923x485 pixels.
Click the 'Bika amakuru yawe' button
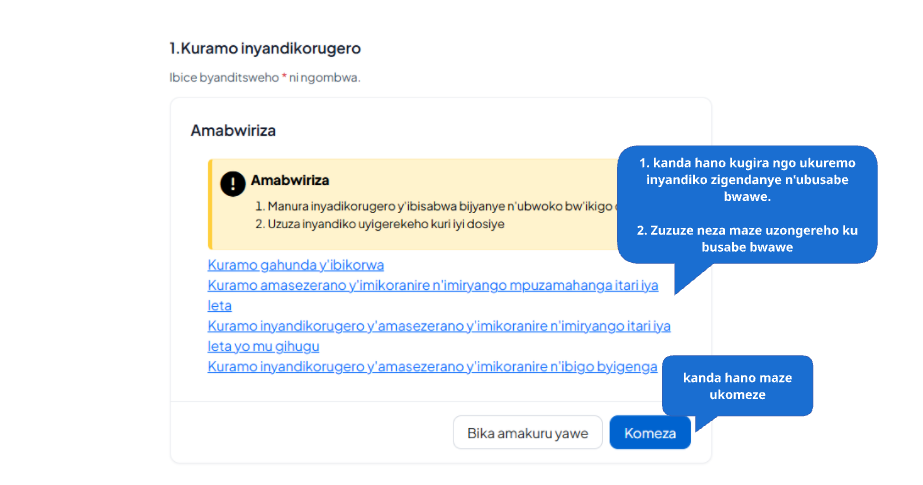click(527, 433)
